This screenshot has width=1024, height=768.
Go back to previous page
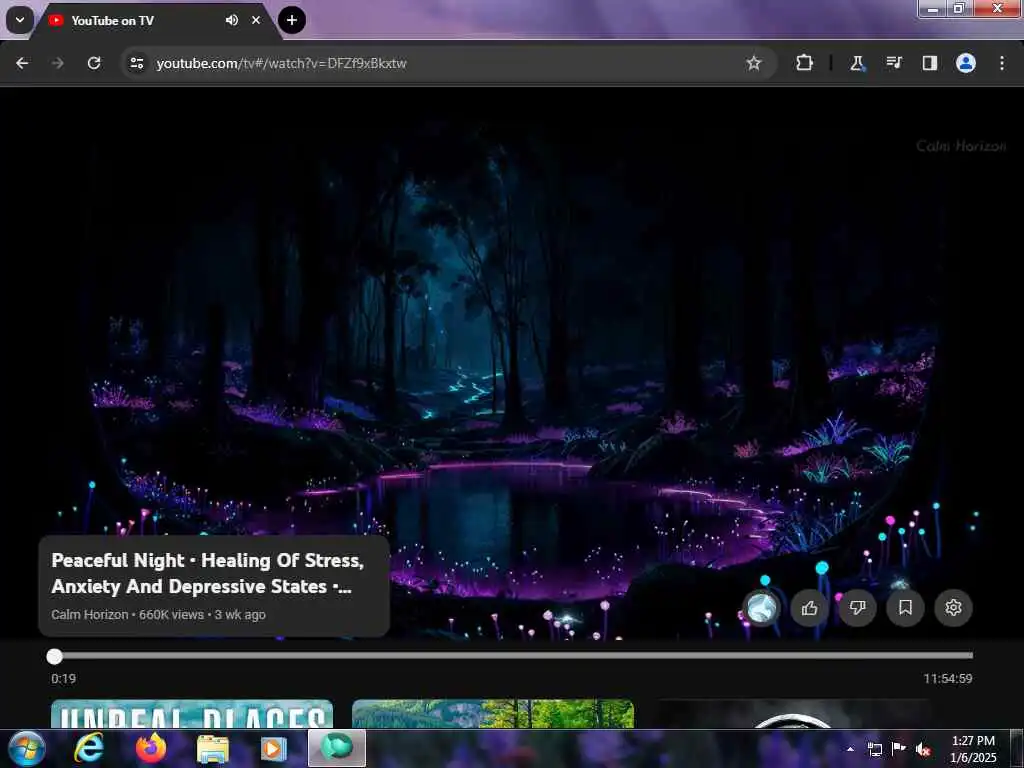pyautogui.click(x=22, y=63)
